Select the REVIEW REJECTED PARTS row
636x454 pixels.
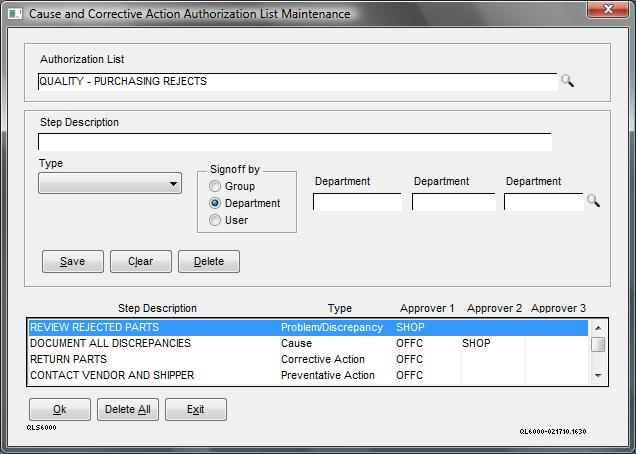[308, 327]
